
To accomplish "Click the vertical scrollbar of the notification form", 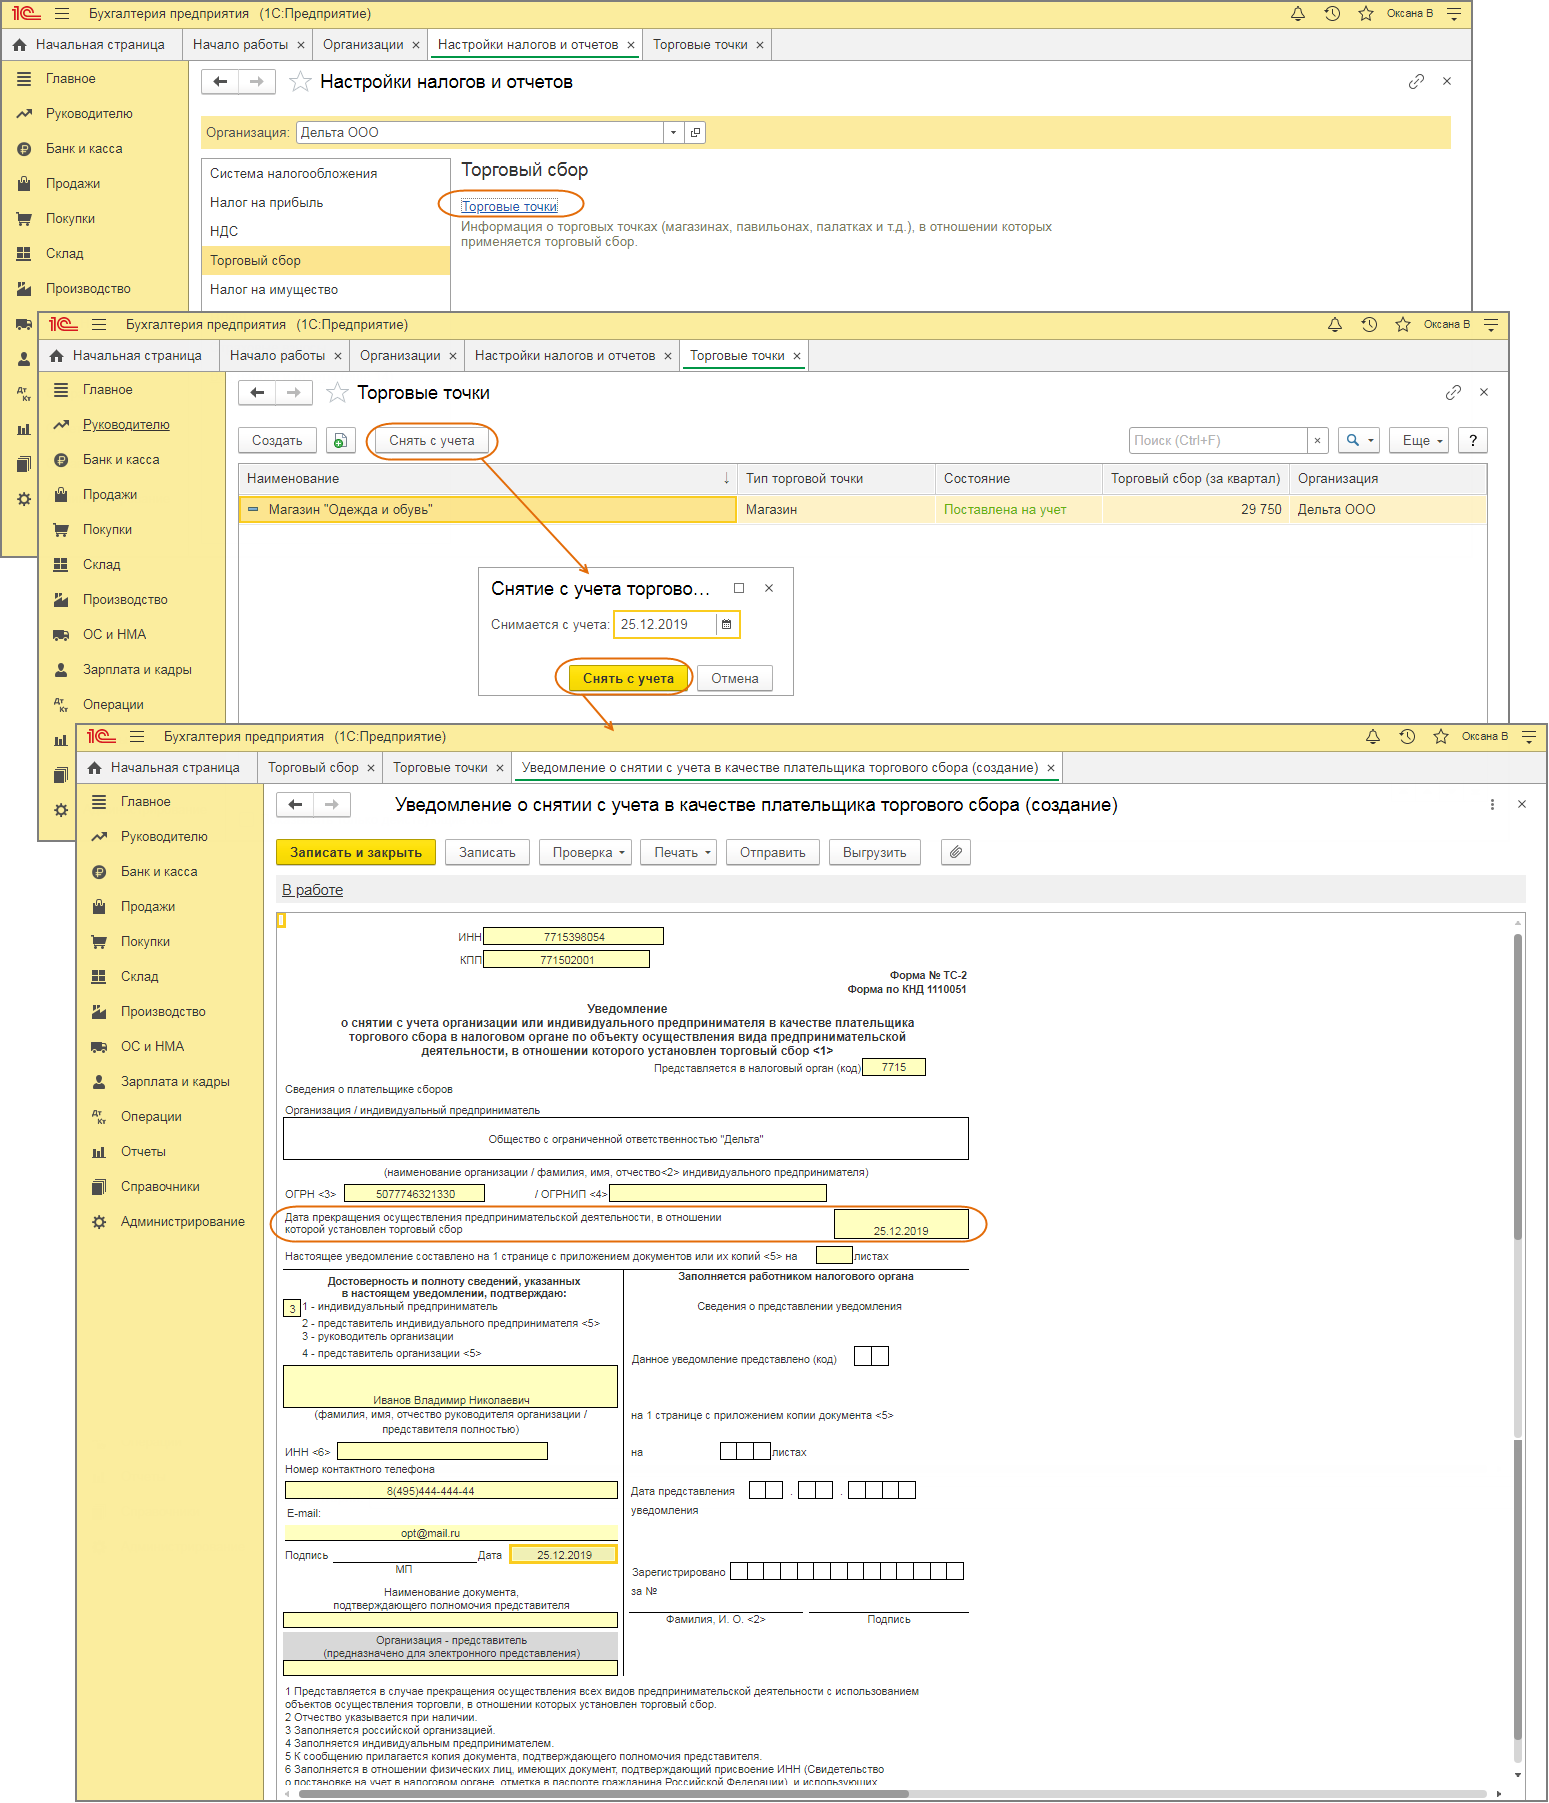I will pyautogui.click(x=1518, y=1087).
